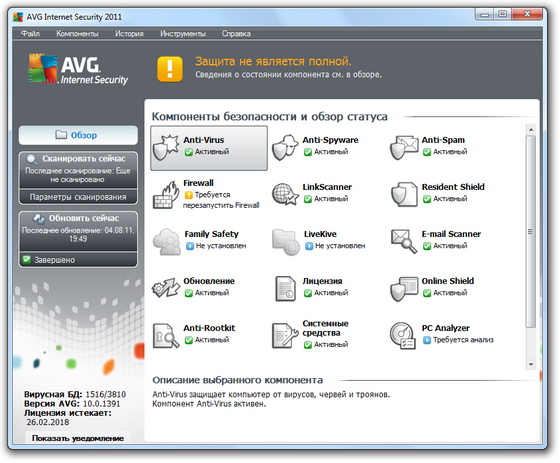Click scrollbar down arrow in components list

coord(531,364)
